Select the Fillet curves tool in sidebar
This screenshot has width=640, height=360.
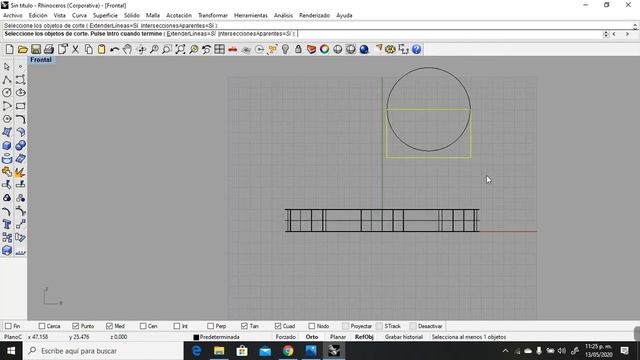coord(20,119)
